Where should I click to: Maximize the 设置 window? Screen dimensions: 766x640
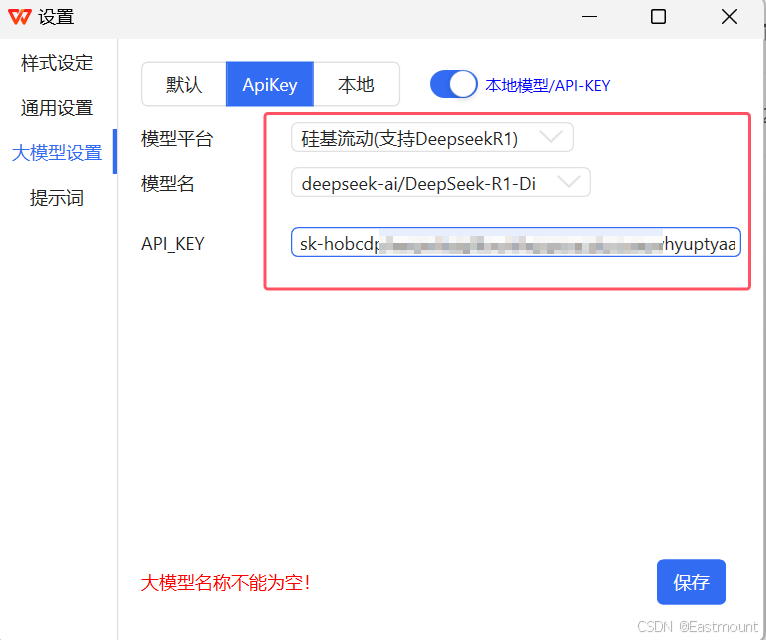[x=659, y=17]
